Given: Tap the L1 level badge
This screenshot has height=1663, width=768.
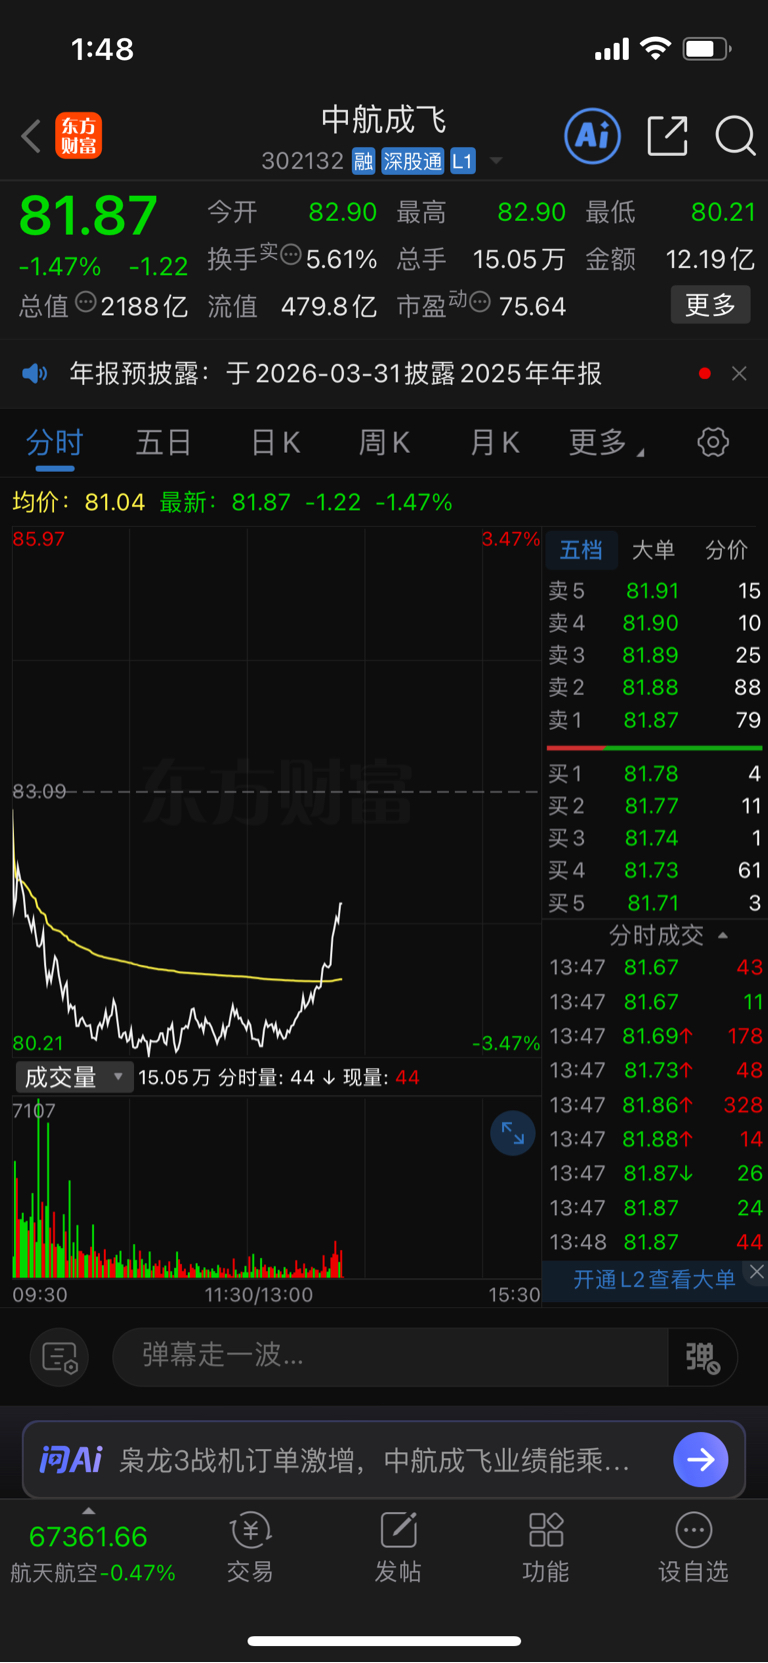Looking at the screenshot, I should pyautogui.click(x=462, y=161).
